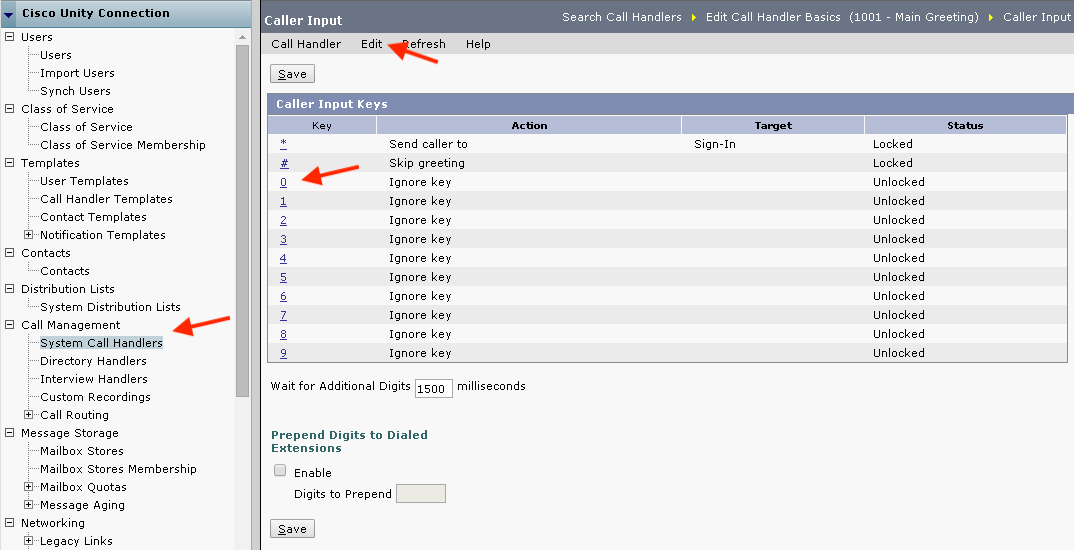Open the * key link

(284, 144)
